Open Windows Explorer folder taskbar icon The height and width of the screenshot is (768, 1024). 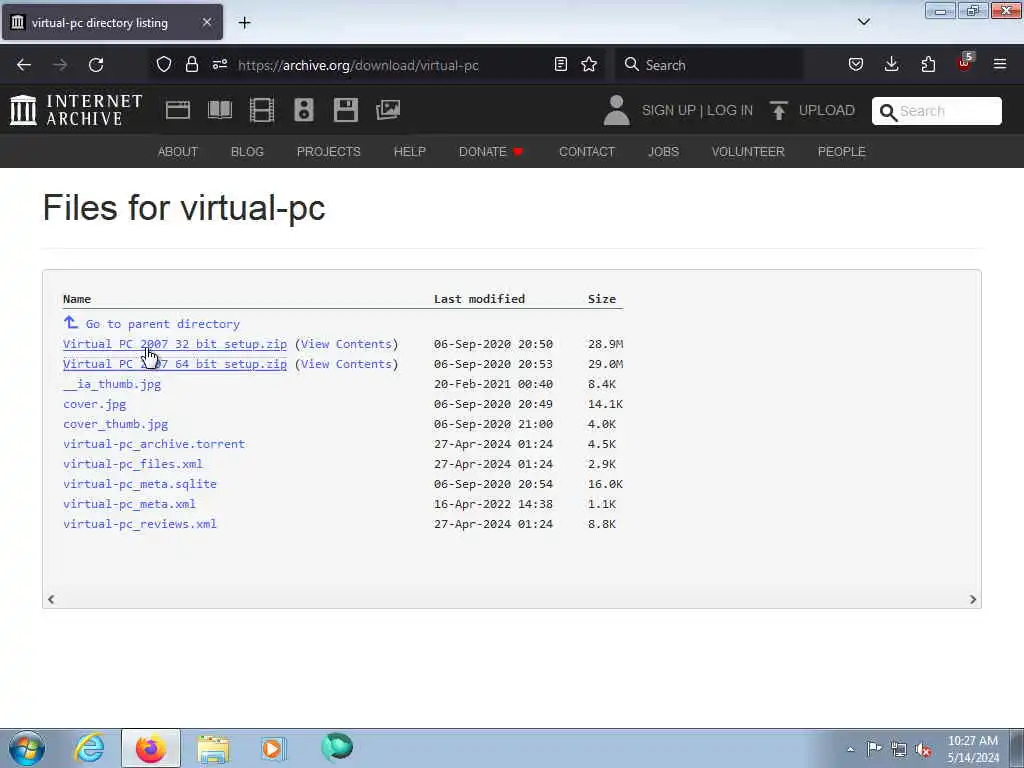(213, 748)
